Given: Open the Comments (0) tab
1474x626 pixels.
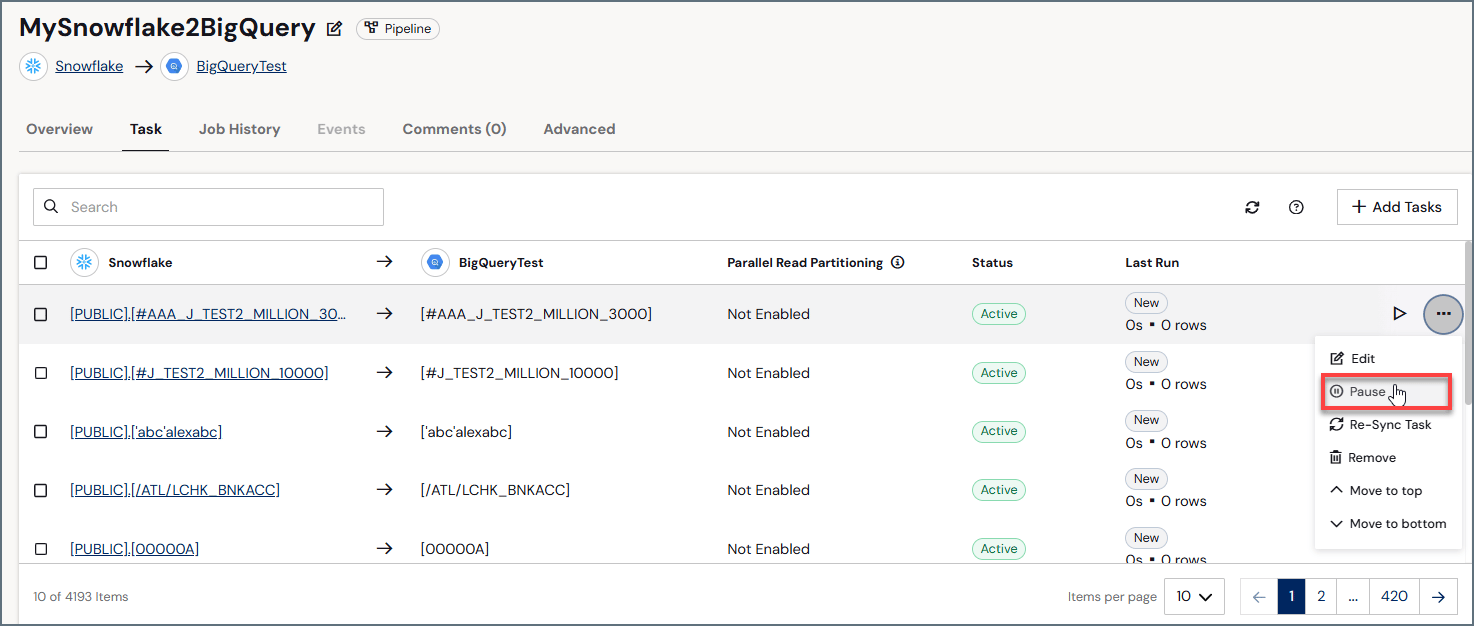Looking at the screenshot, I should click(x=454, y=129).
